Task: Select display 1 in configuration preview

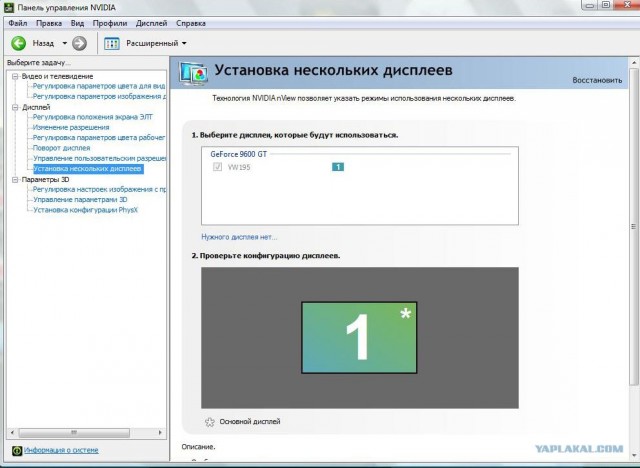Action: pos(359,337)
